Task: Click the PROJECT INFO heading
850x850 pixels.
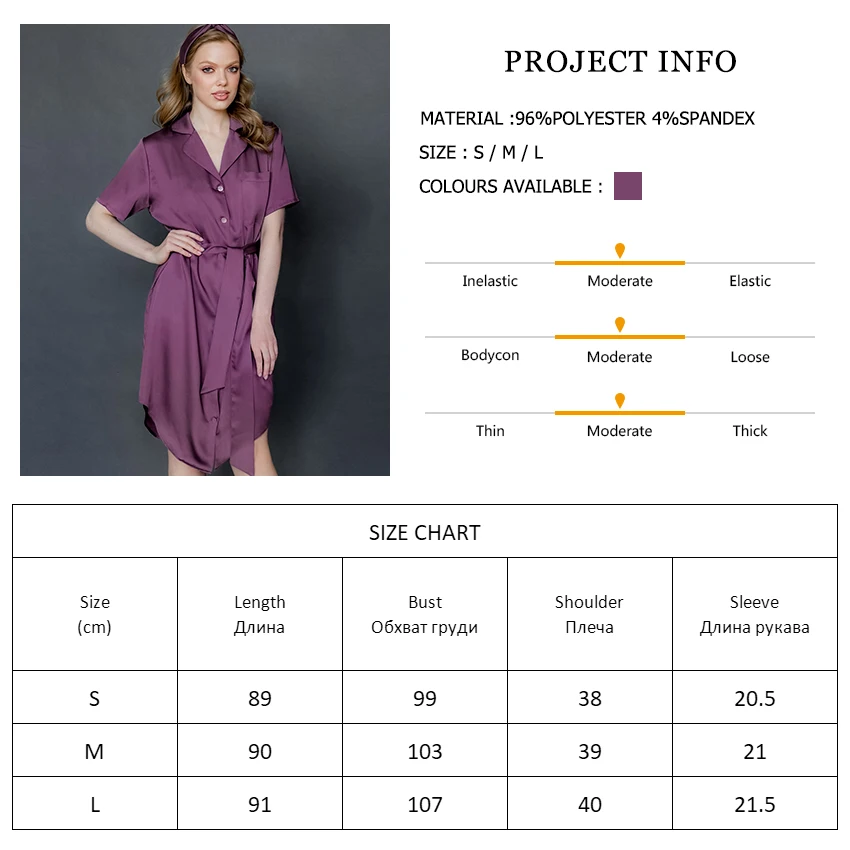Action: click(x=620, y=62)
